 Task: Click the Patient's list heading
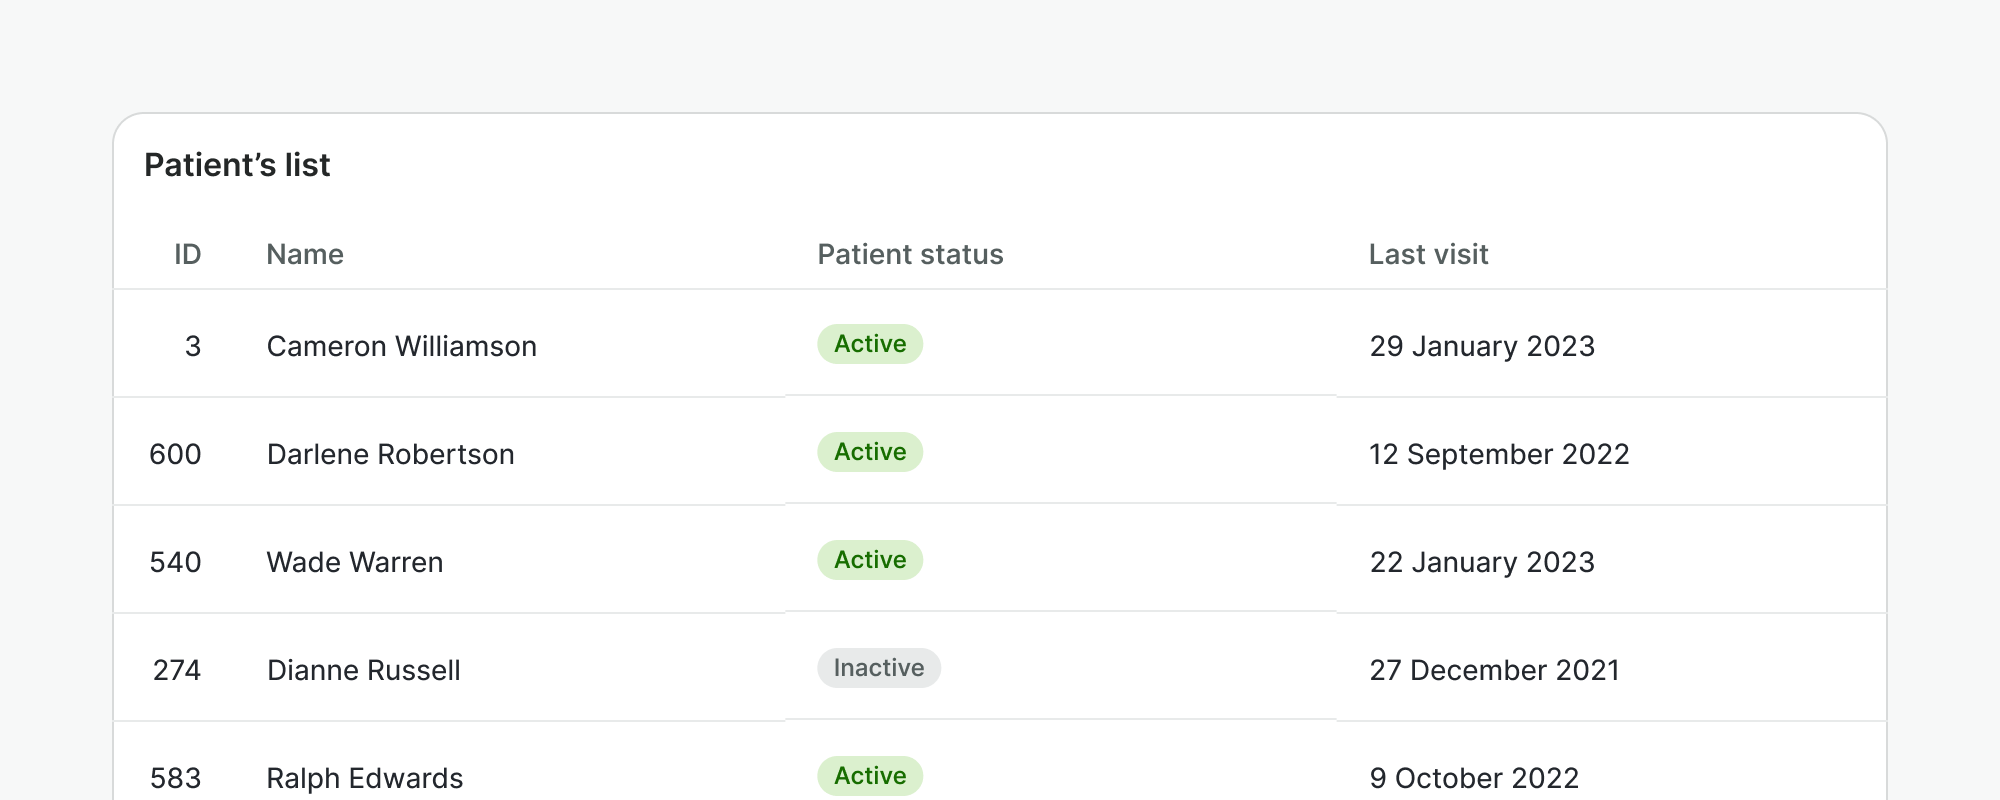click(x=237, y=165)
